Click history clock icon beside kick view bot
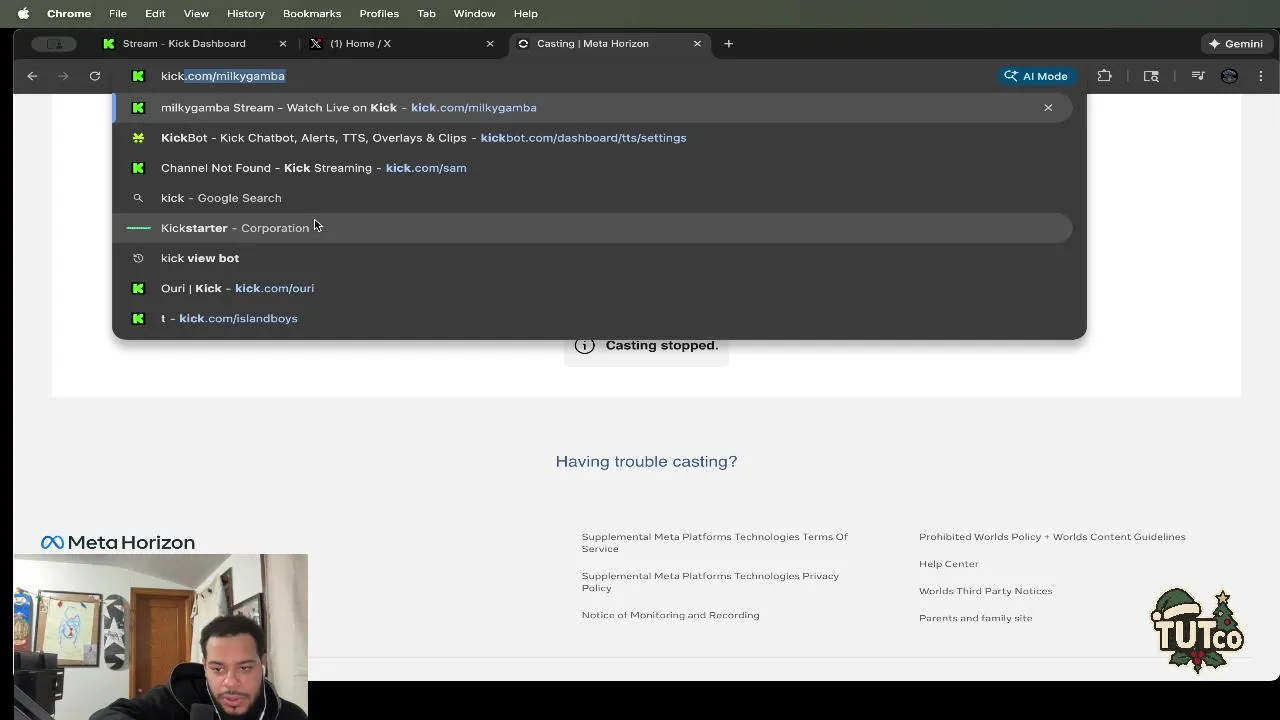 point(138,258)
